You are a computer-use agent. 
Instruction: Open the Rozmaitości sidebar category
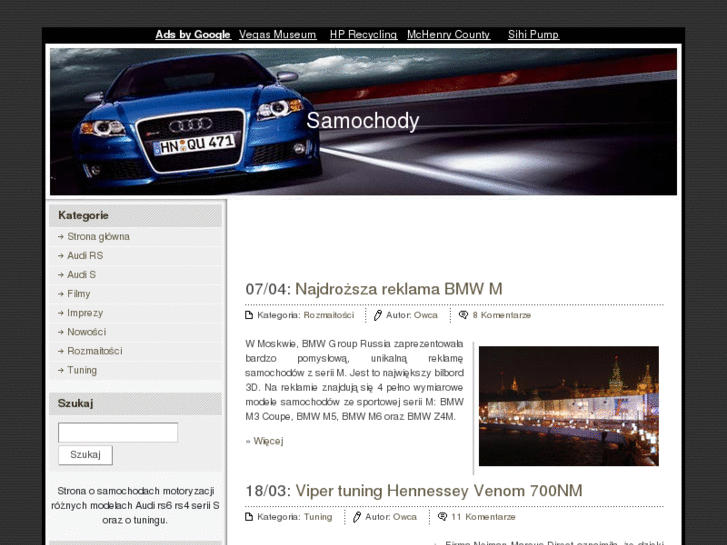point(95,351)
